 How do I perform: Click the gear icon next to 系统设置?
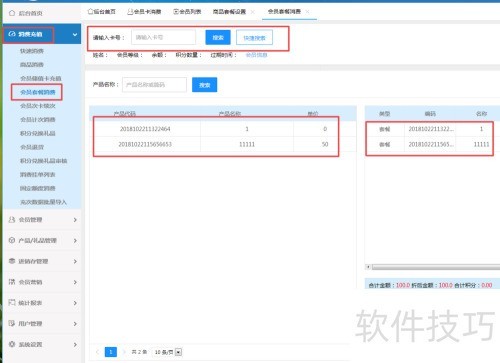[x=12, y=344]
